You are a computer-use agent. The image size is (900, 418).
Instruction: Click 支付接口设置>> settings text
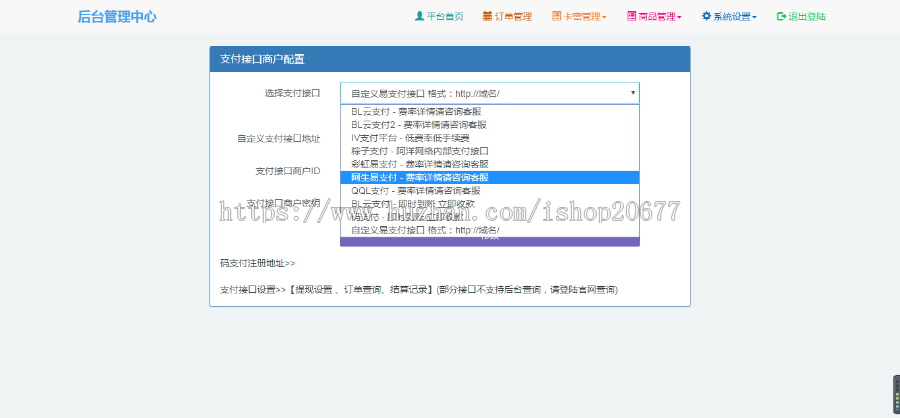point(253,290)
